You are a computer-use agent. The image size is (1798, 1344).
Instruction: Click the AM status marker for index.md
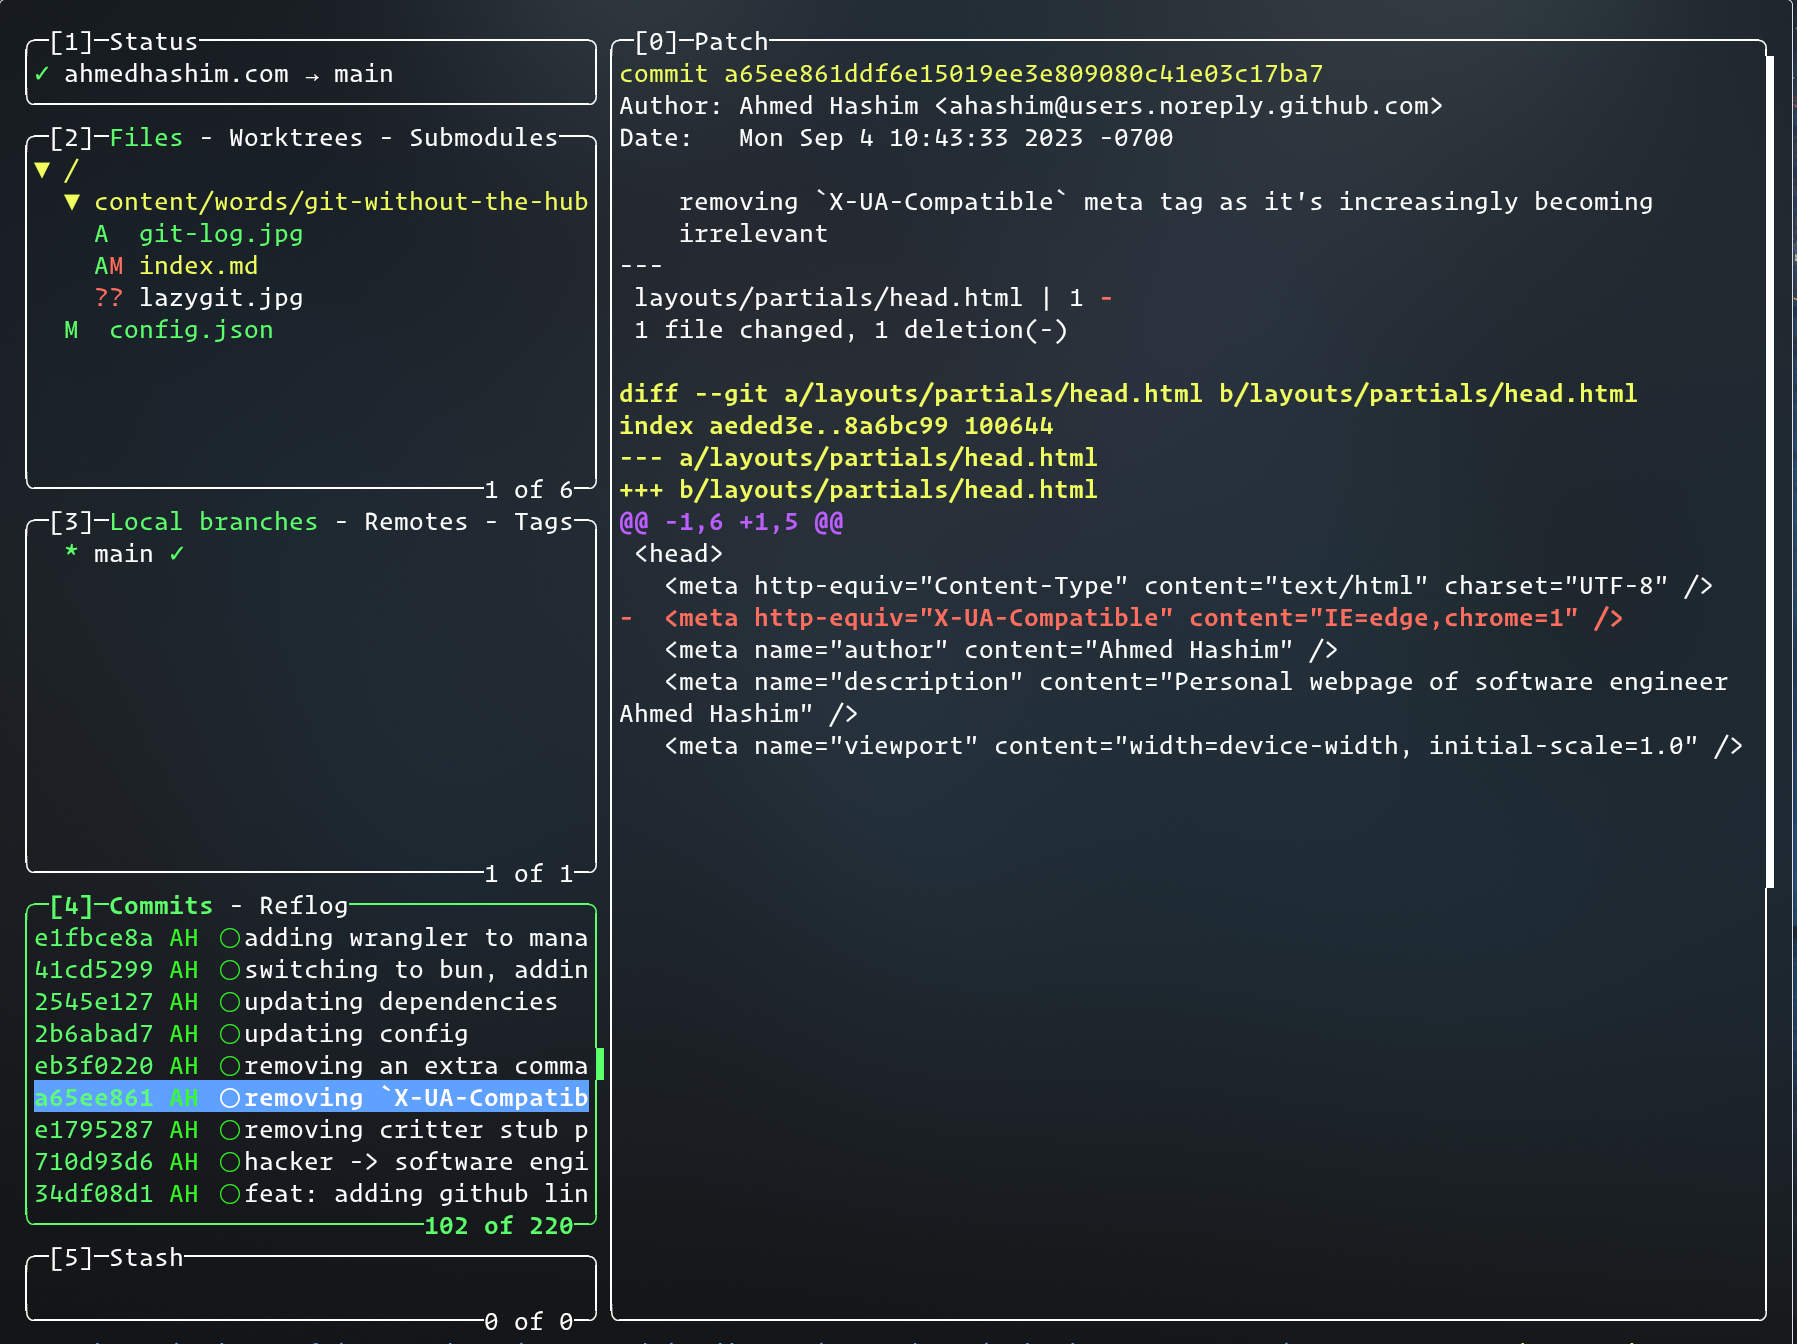pos(108,266)
